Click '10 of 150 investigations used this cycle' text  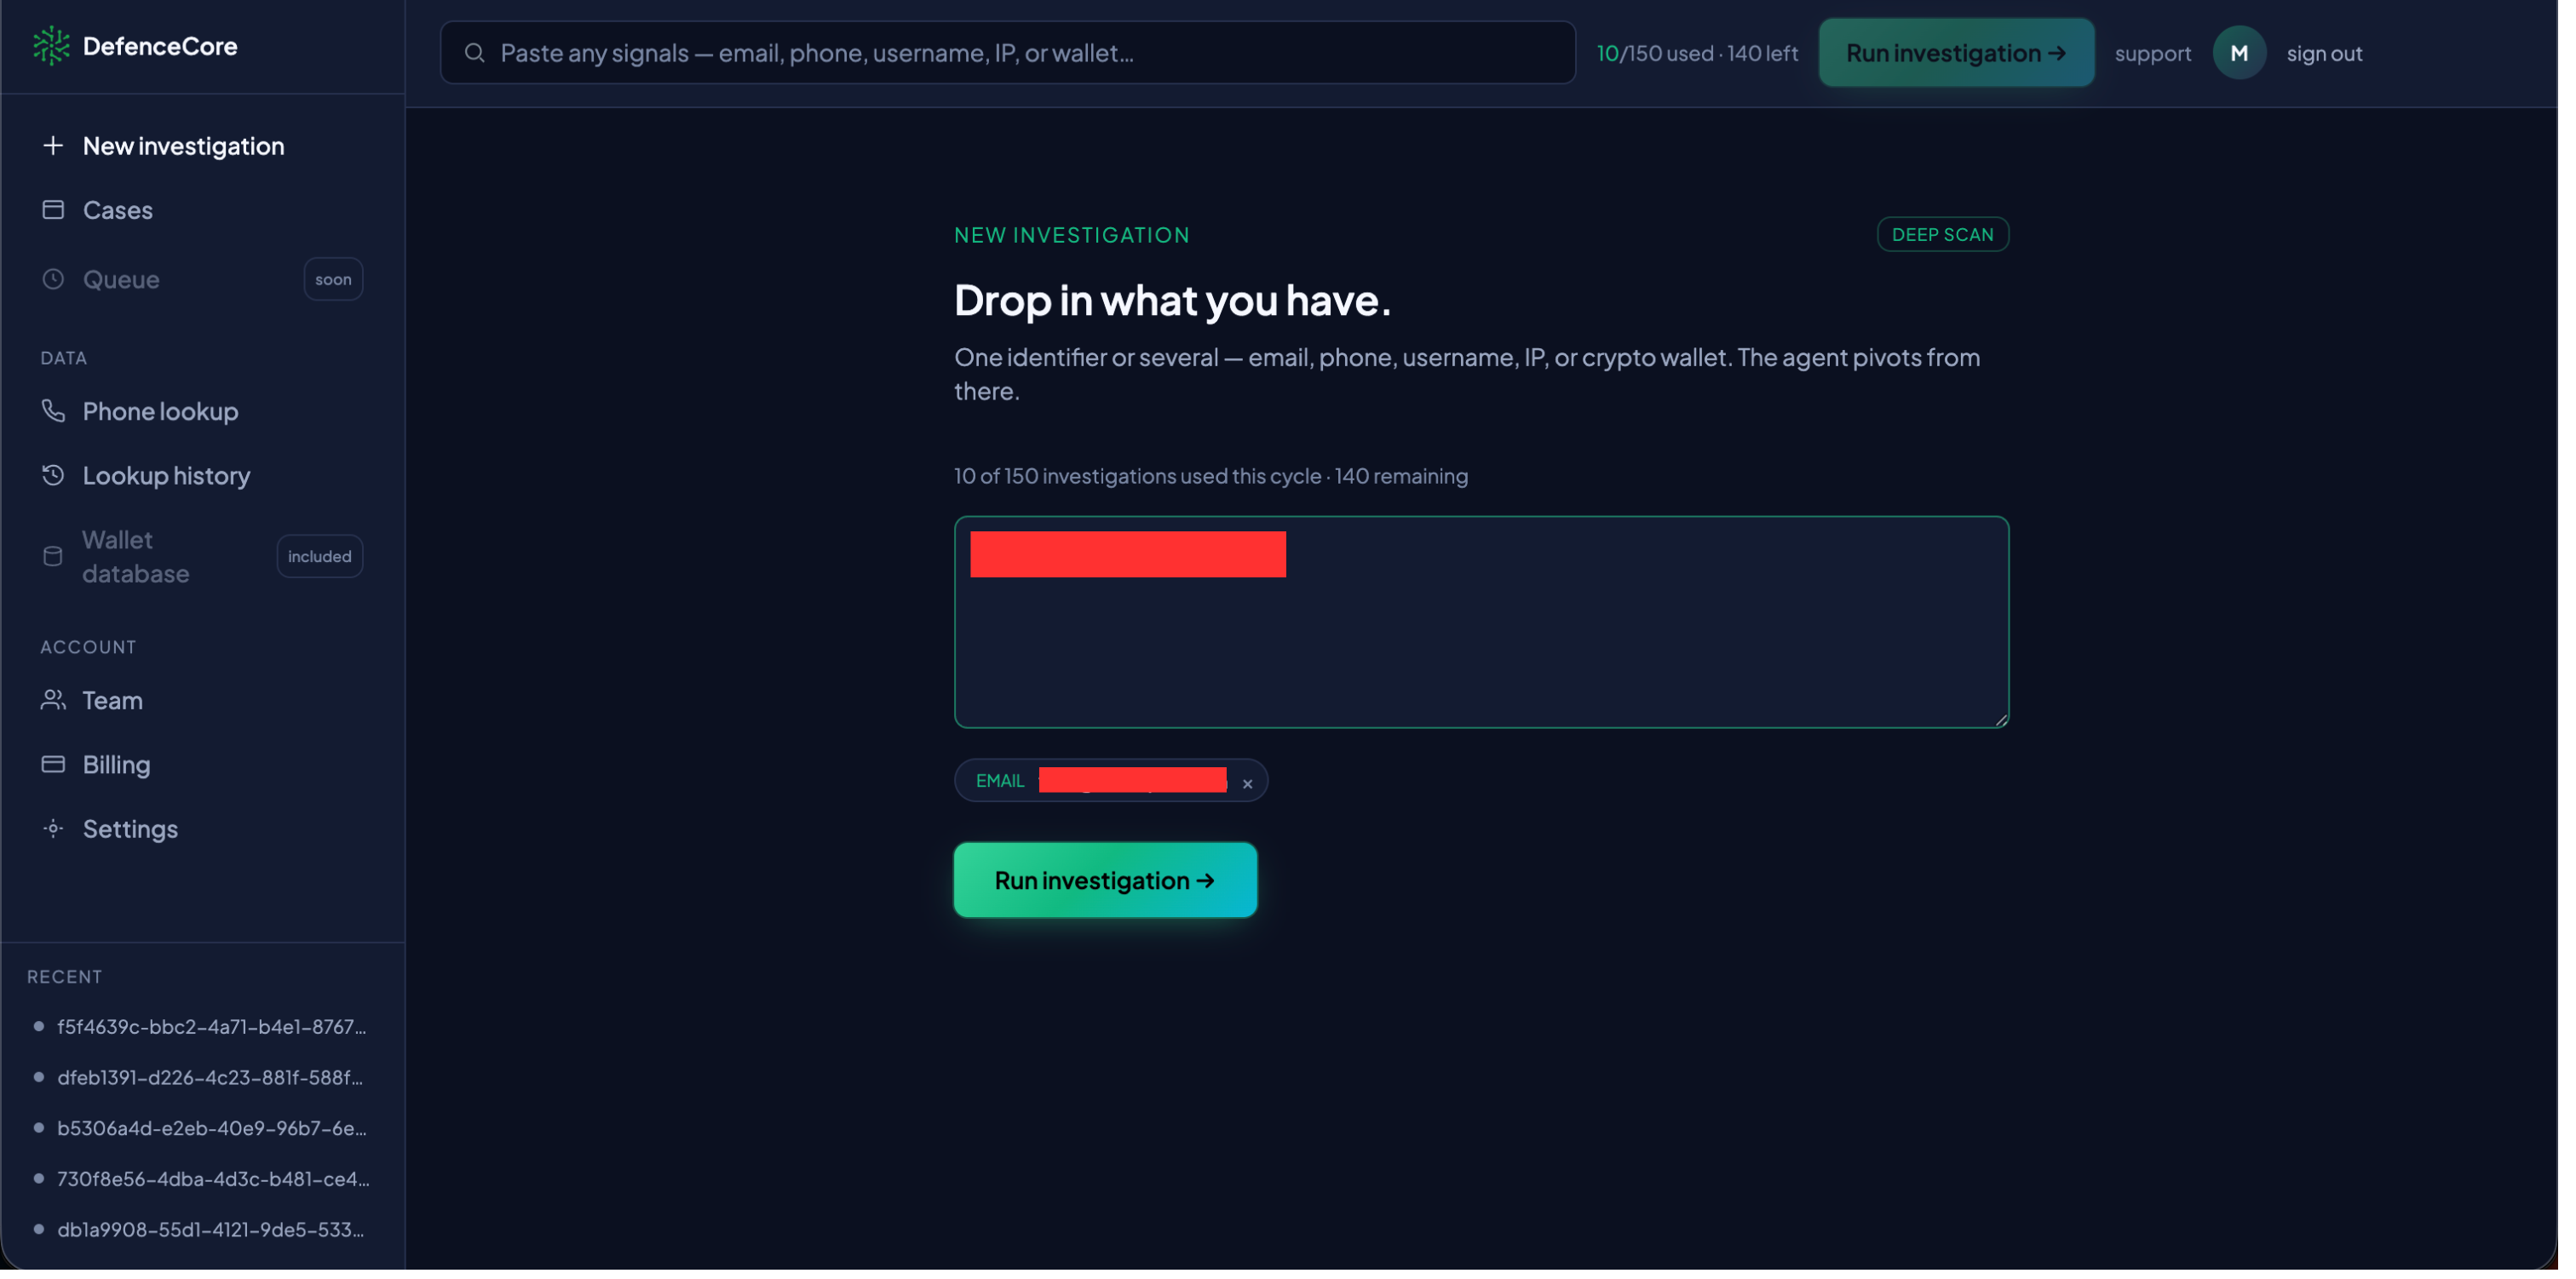(x=1145, y=479)
